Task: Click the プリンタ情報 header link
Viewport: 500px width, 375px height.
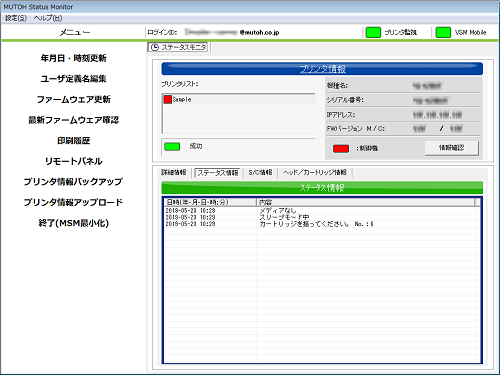Action: [x=322, y=69]
